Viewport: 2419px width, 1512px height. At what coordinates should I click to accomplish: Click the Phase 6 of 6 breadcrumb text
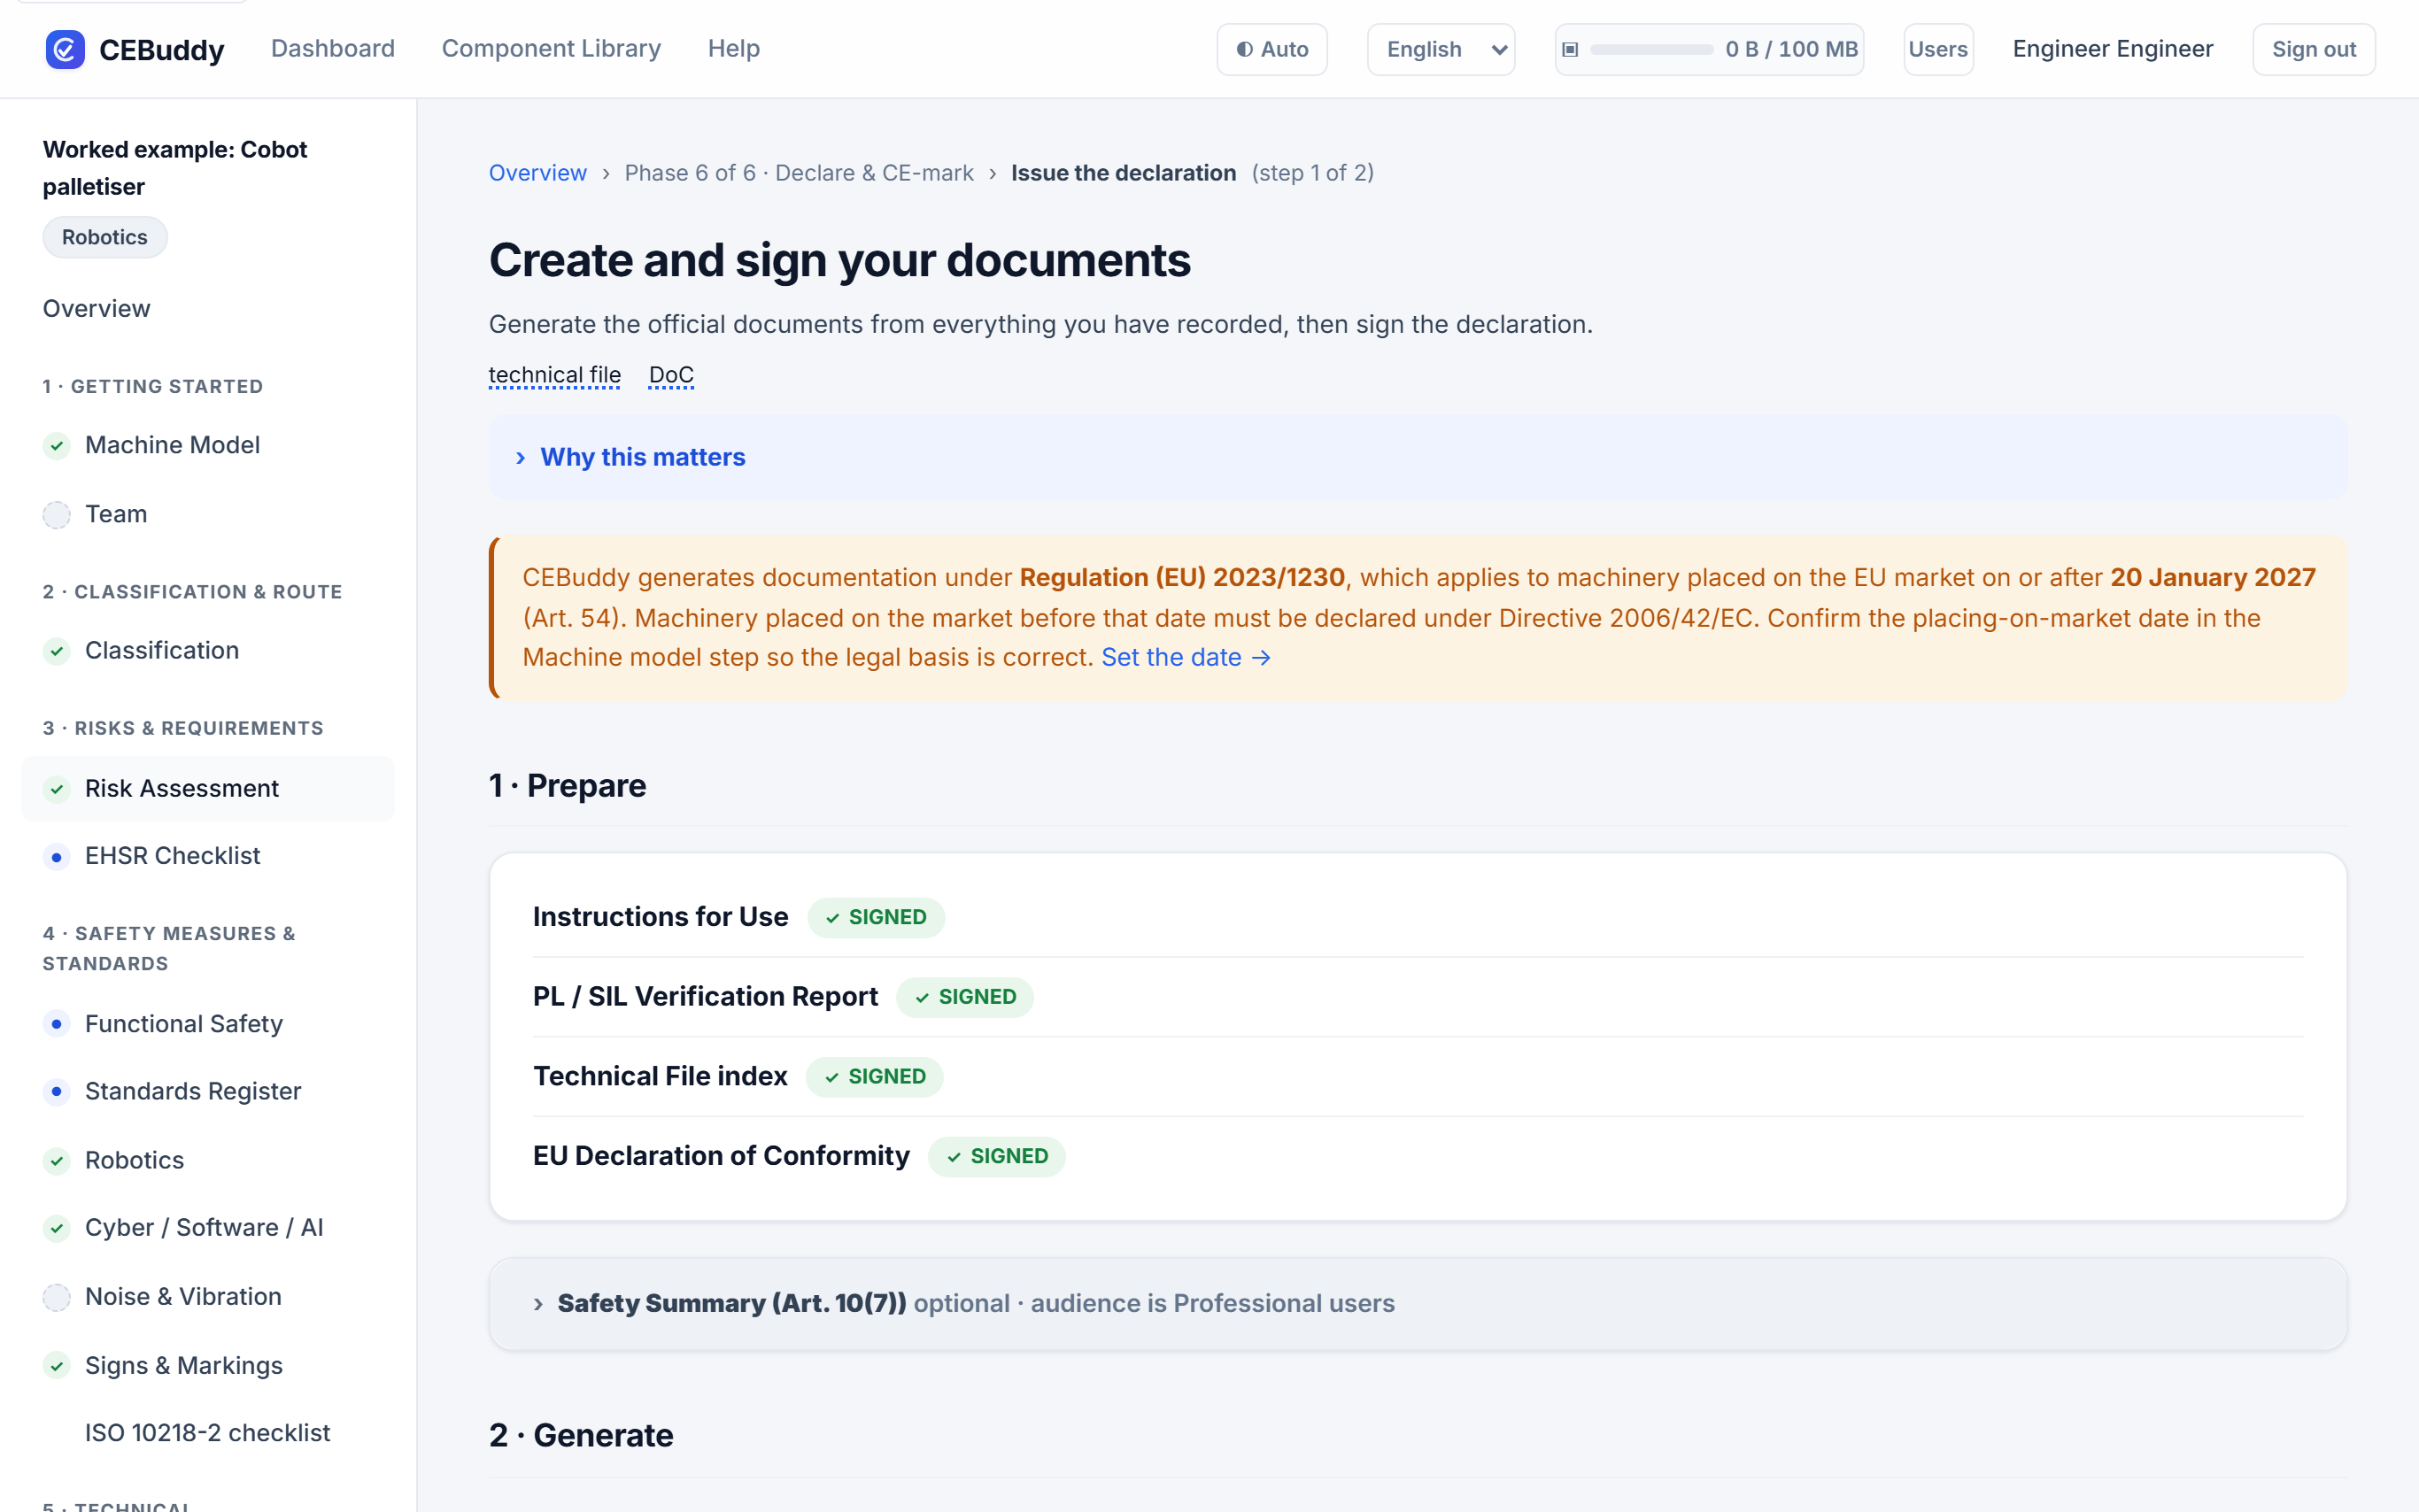click(799, 173)
